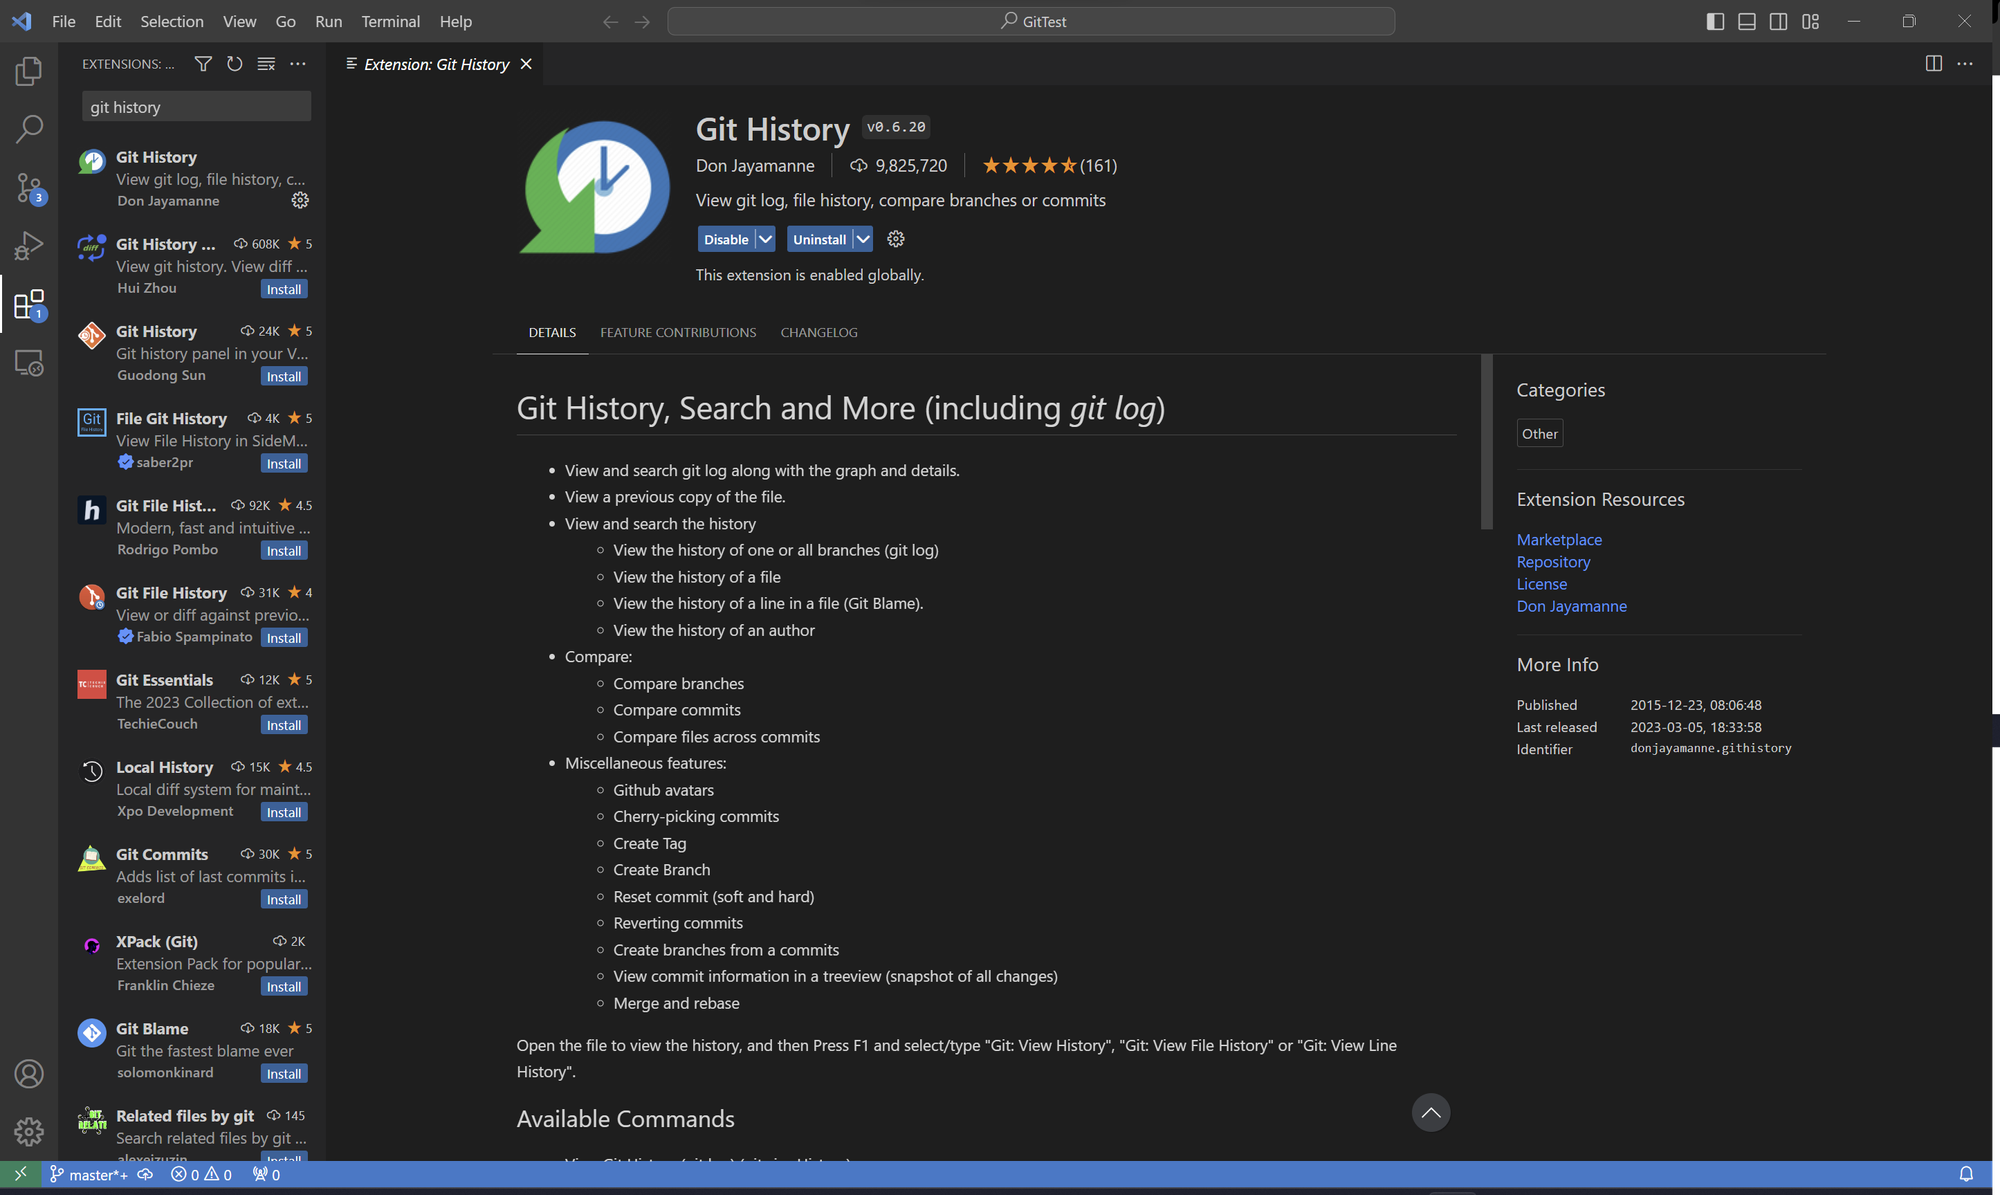The height and width of the screenshot is (1195, 2000).
Task: Open Don Jayamanne link under resources
Action: coord(1571,605)
